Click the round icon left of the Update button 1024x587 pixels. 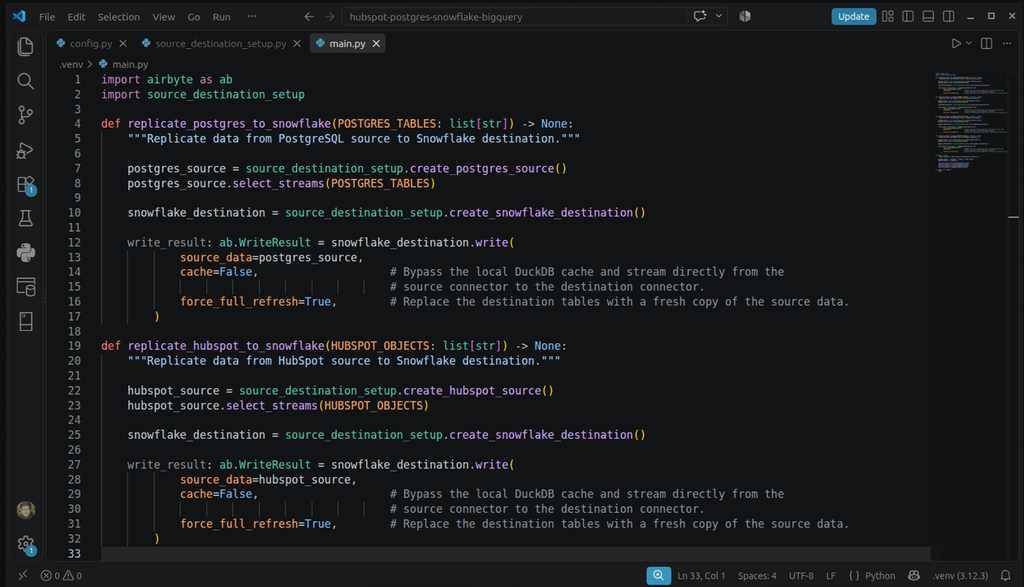(745, 16)
